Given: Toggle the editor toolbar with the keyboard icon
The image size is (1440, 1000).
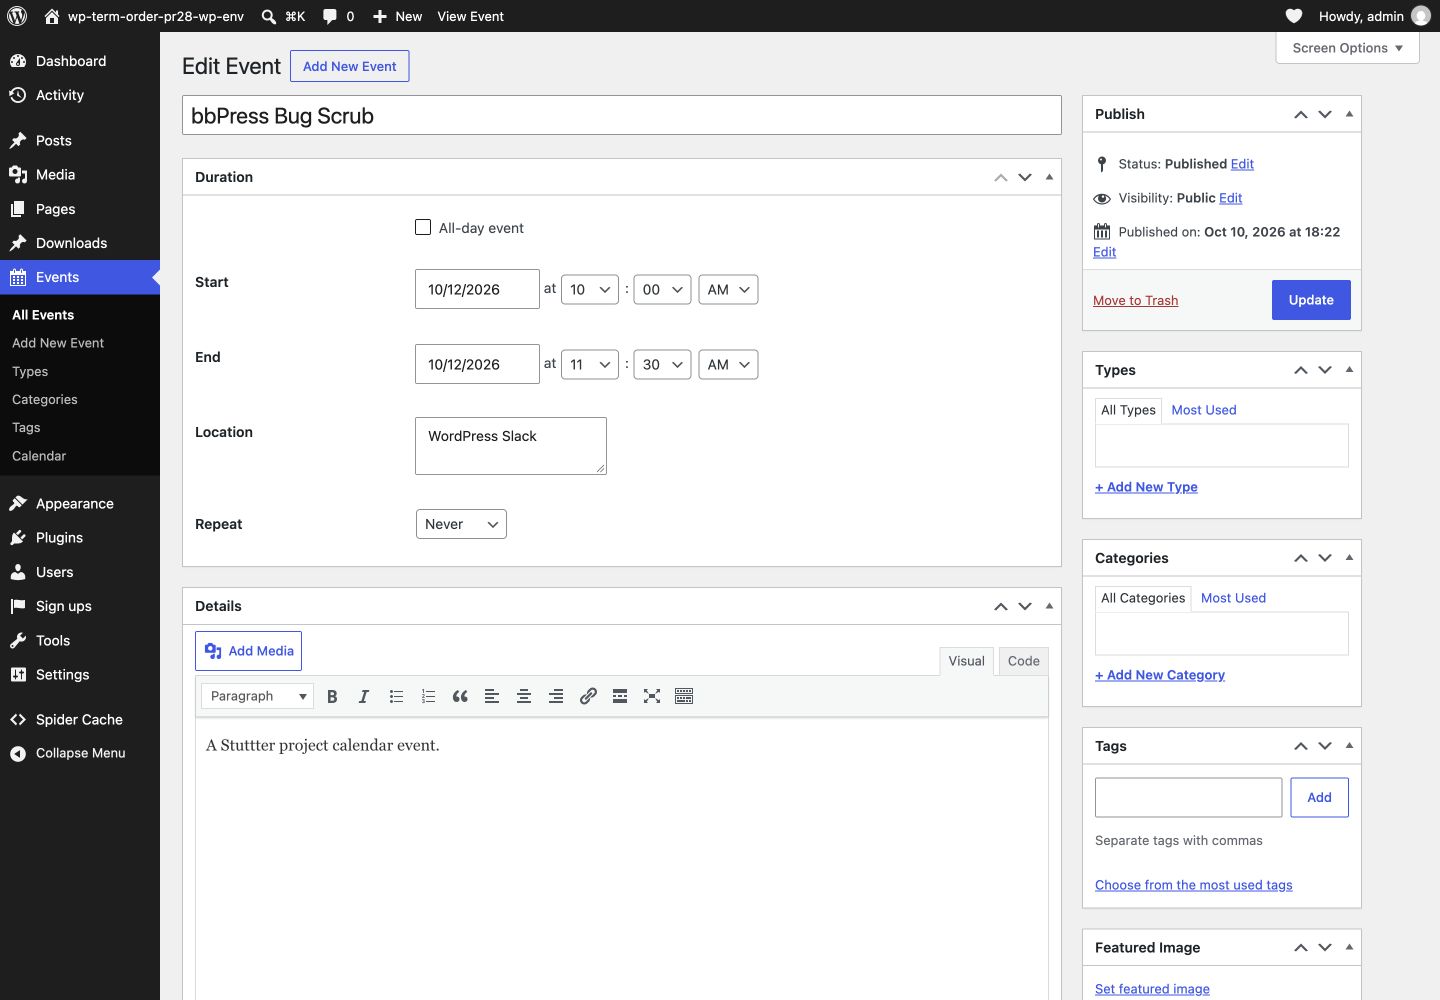Looking at the screenshot, I should pos(684,696).
